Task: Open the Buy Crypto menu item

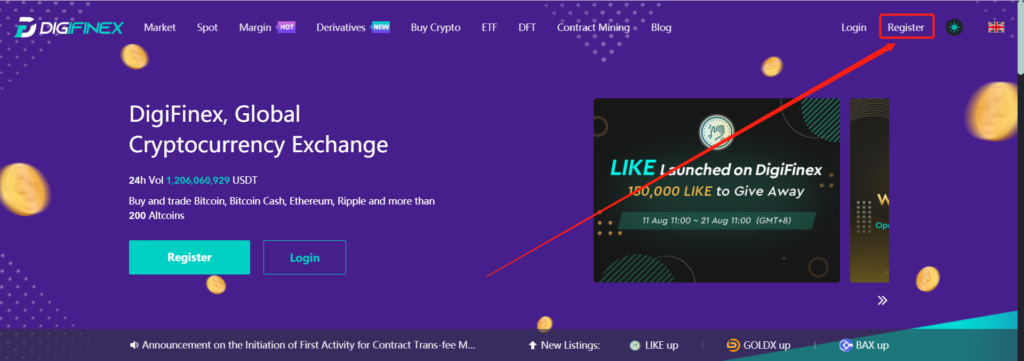Action: point(436,27)
